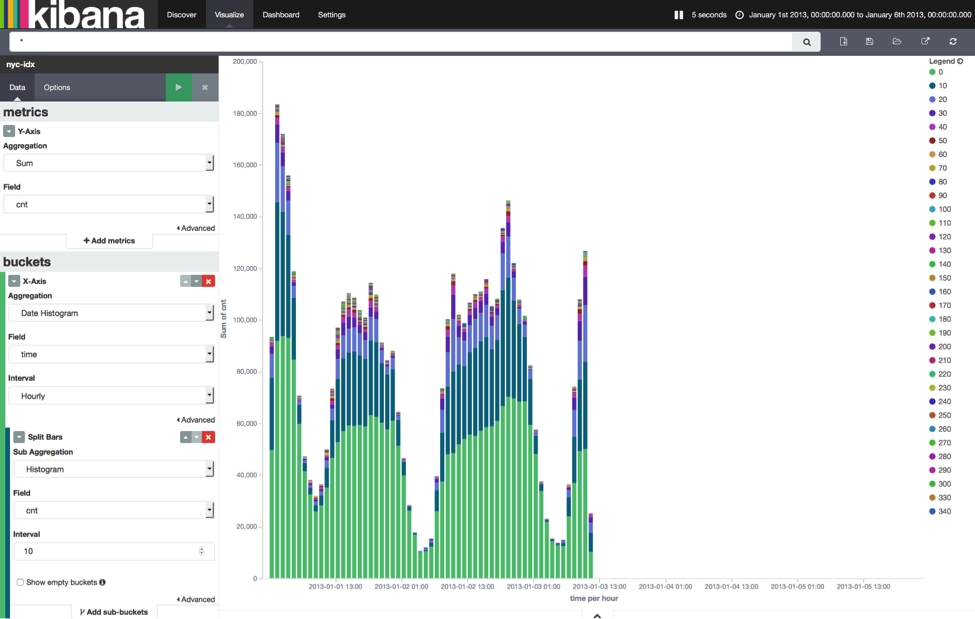975x619 pixels.
Task: Click the share visualization icon
Action: pos(925,42)
